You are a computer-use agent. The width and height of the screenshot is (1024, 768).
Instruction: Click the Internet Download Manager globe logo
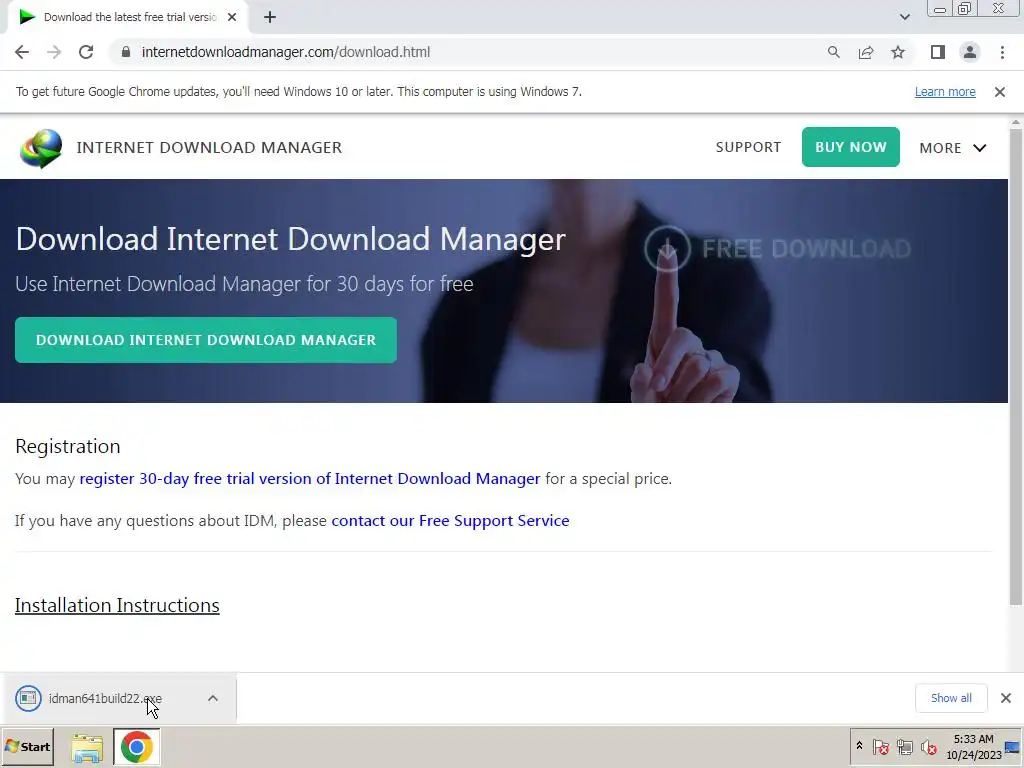point(41,148)
